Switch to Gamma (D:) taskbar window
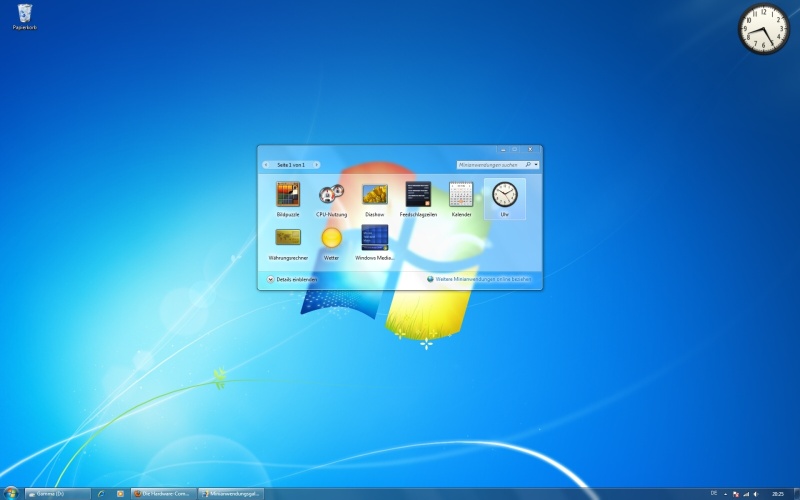The image size is (800, 500). click(58, 494)
